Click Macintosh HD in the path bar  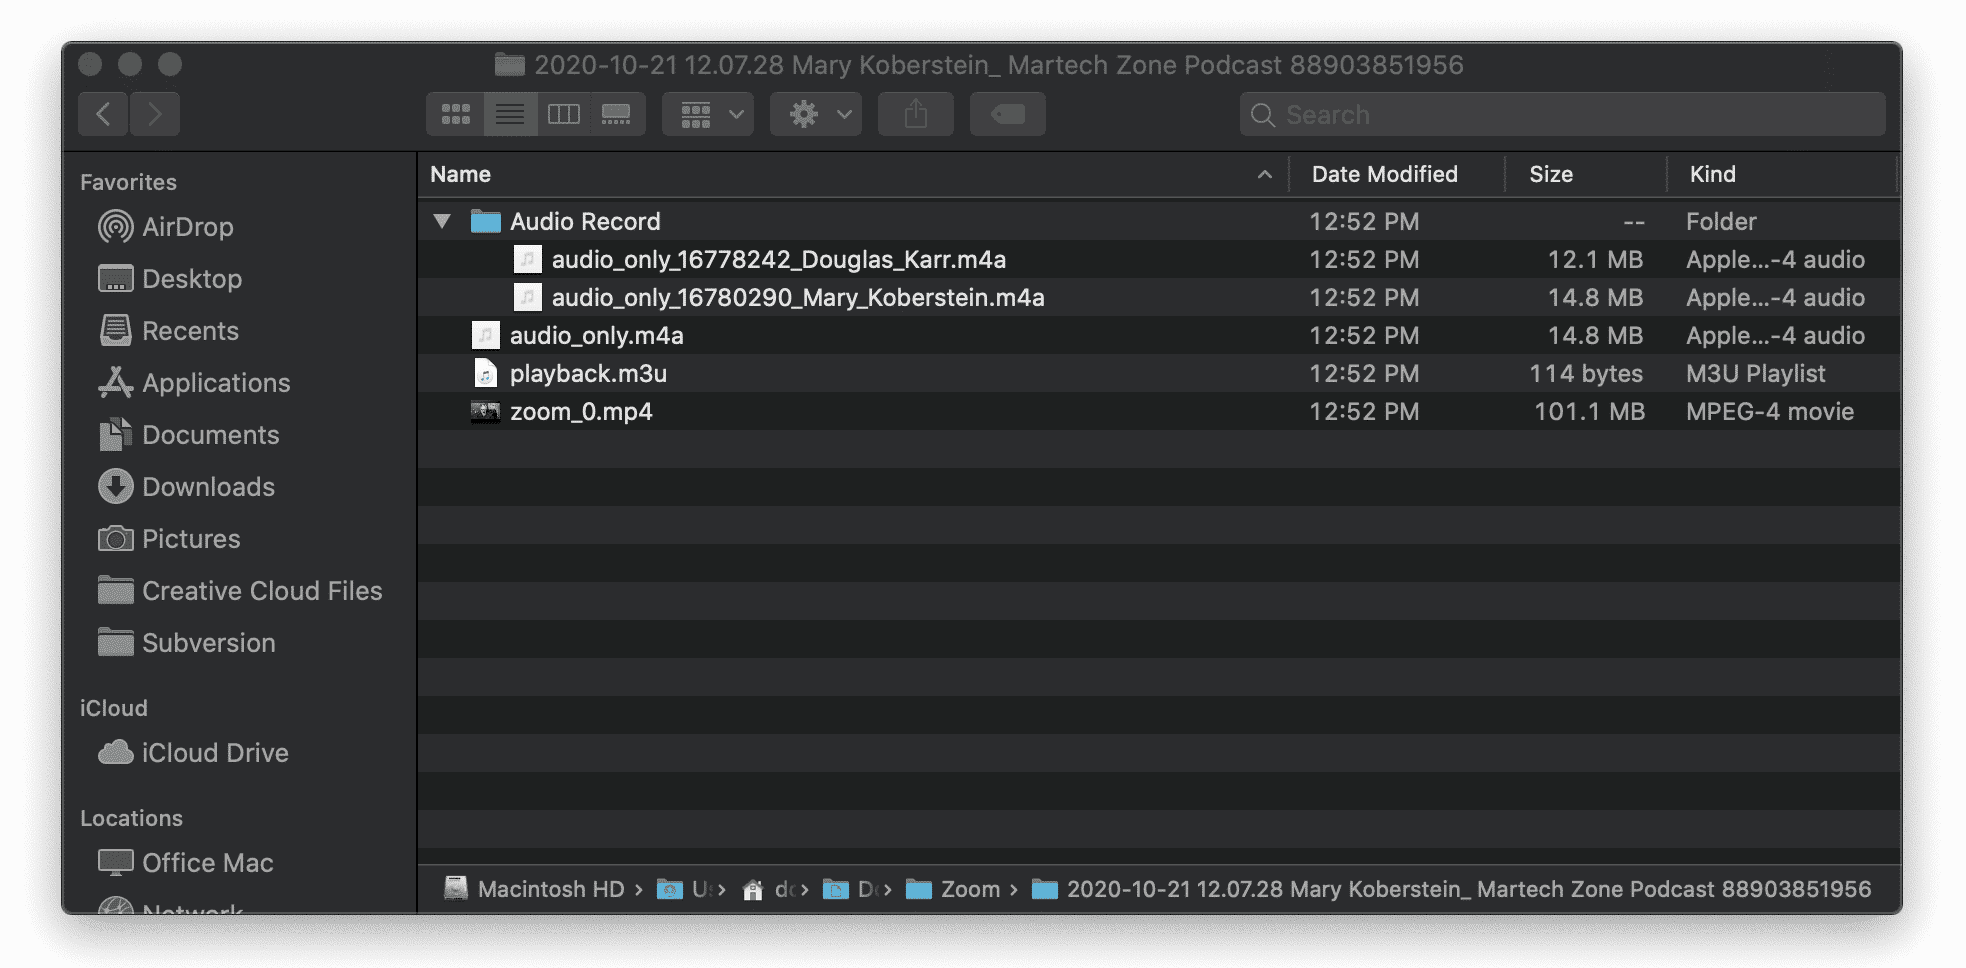549,889
